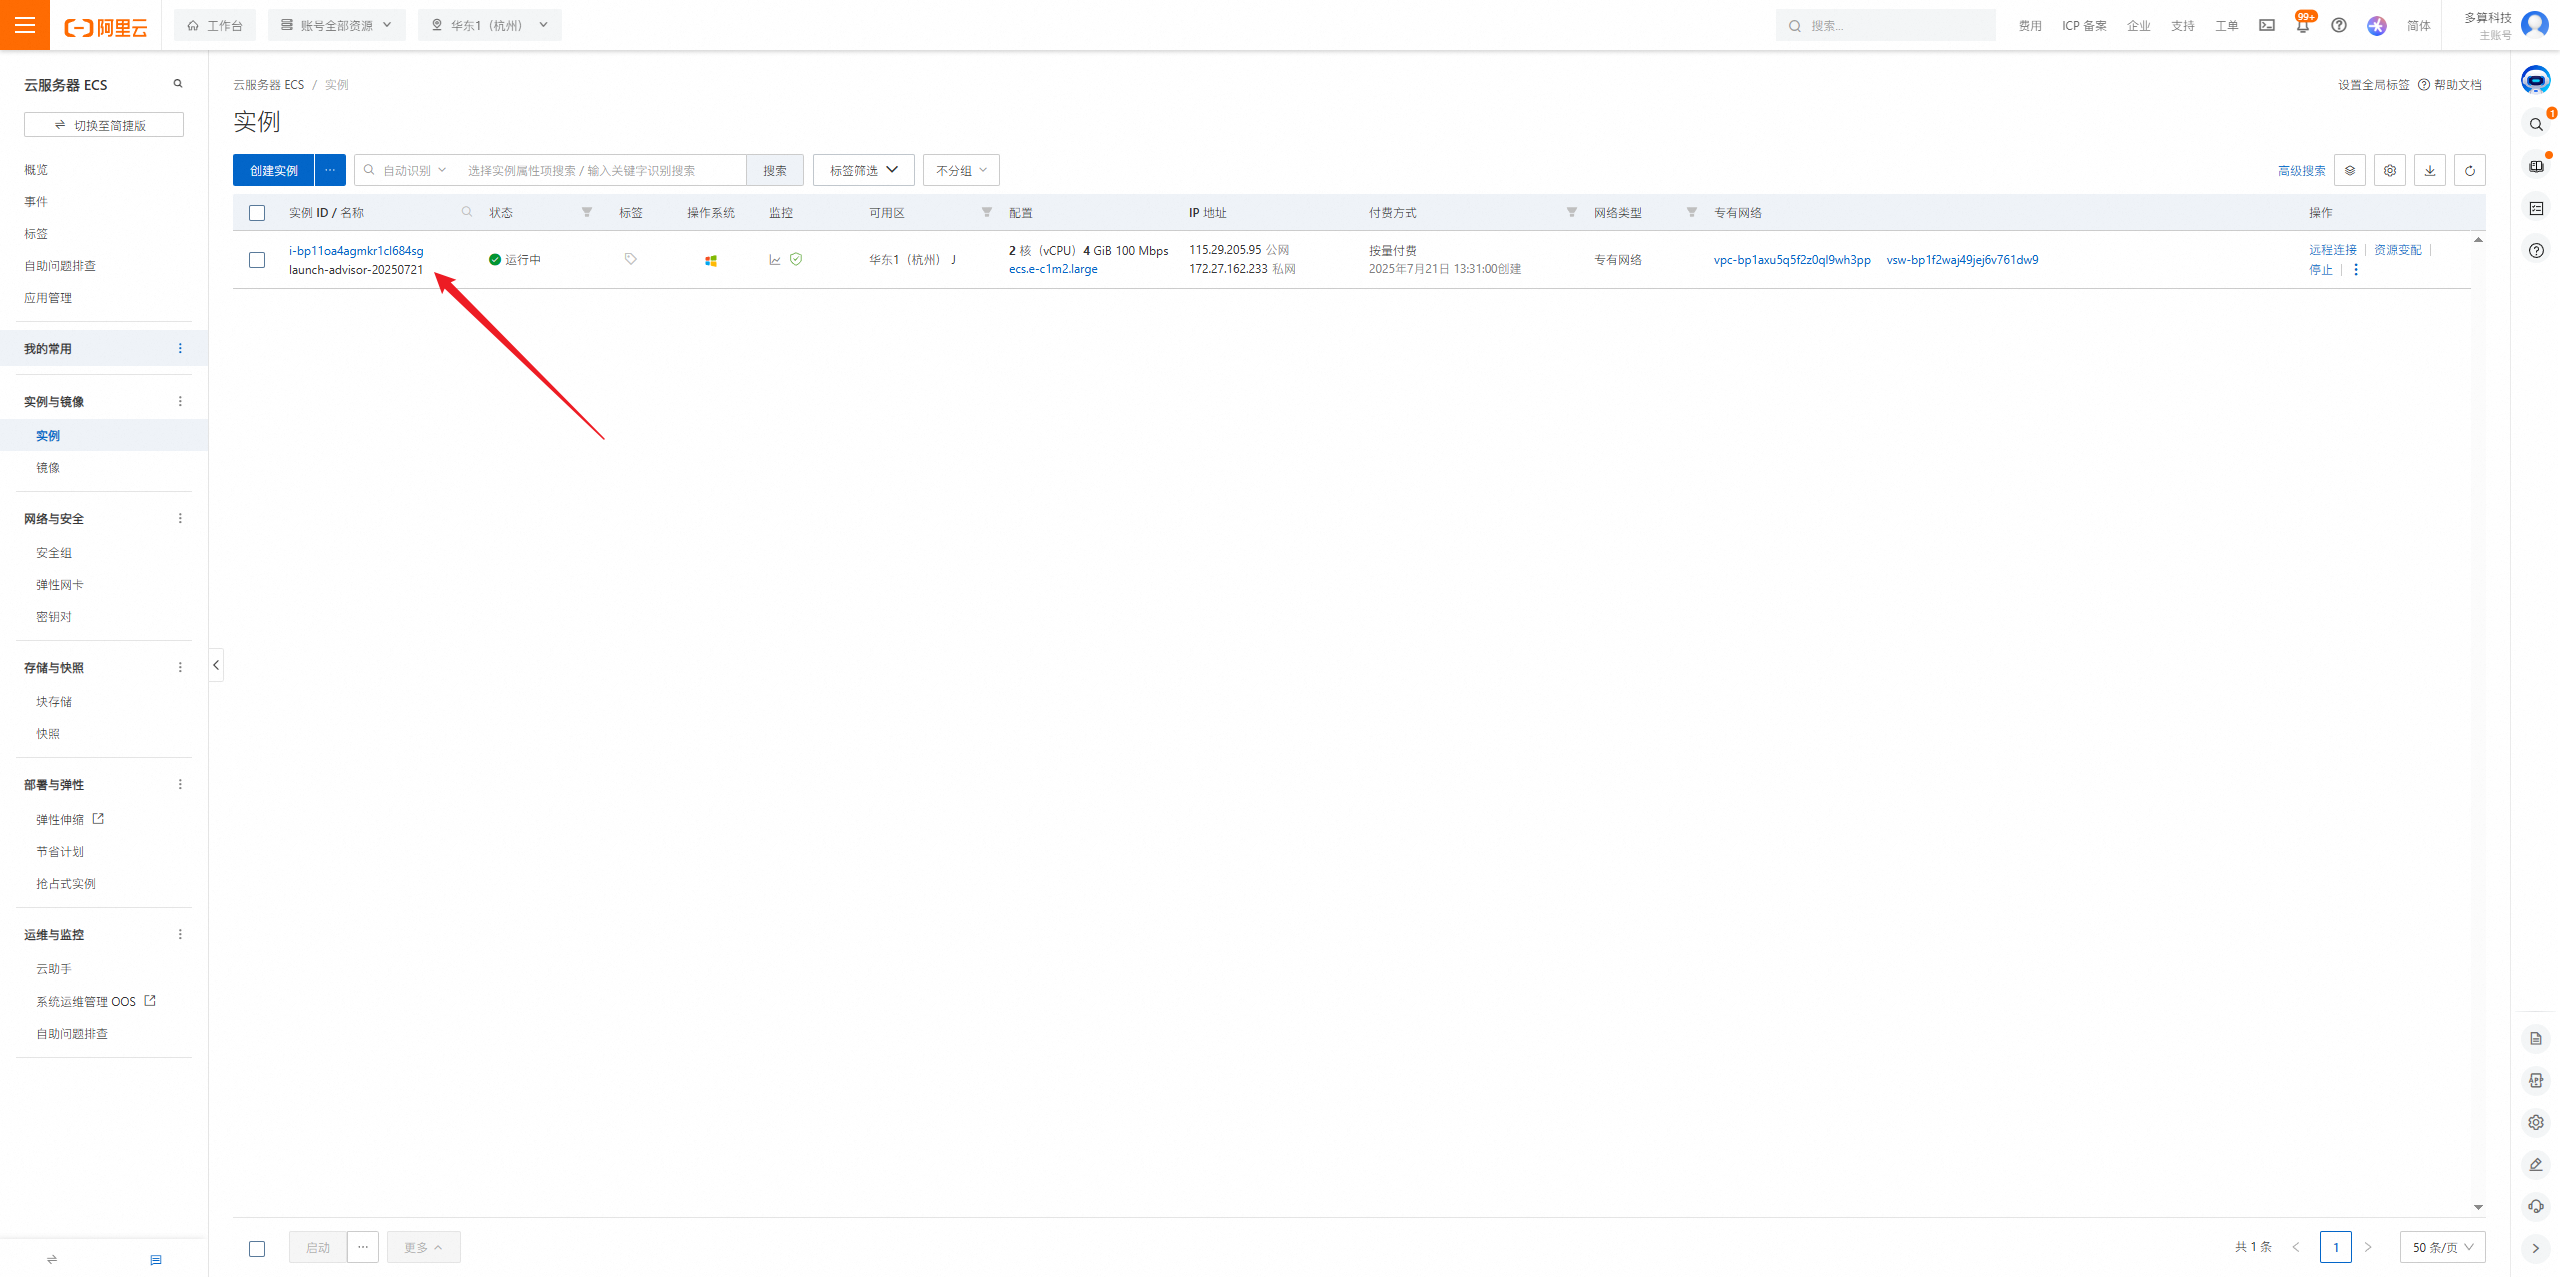The height and width of the screenshot is (1277, 2560).
Task: Click the refresh icon in instance toolbar
Action: pyautogui.click(x=2469, y=170)
